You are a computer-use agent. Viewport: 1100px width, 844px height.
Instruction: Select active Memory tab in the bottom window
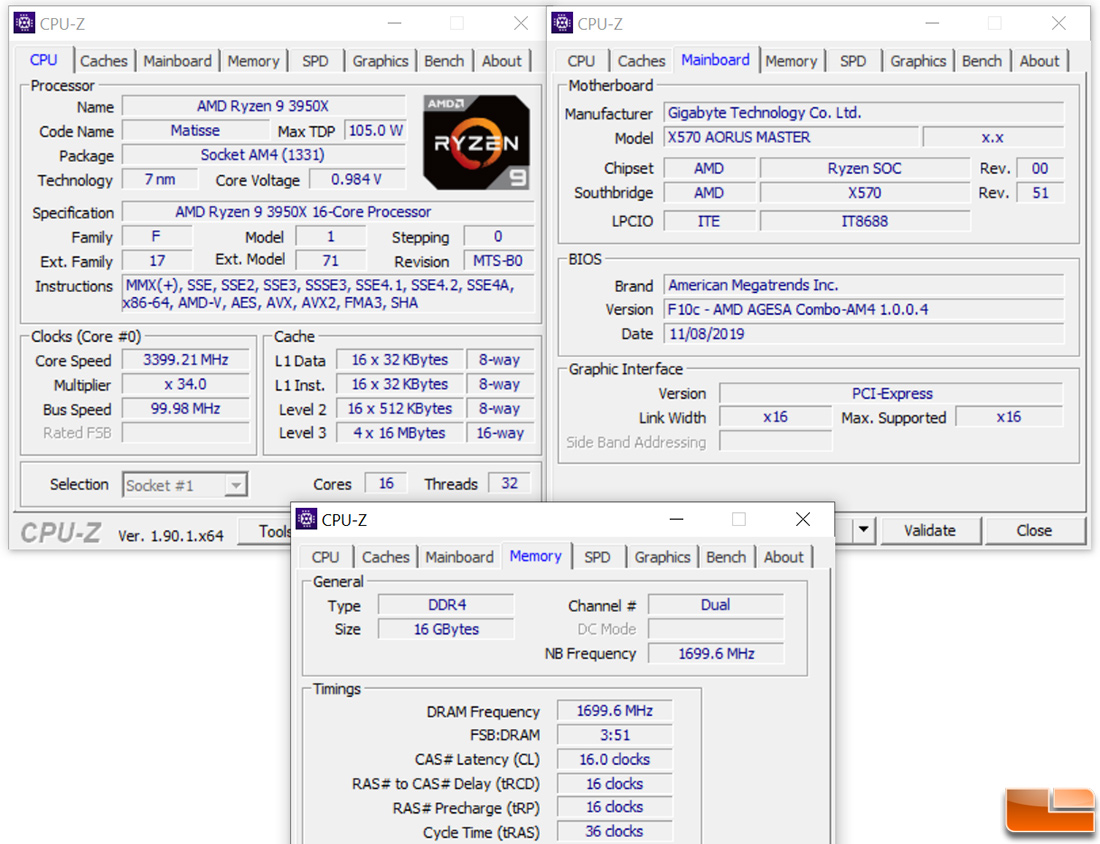536,556
